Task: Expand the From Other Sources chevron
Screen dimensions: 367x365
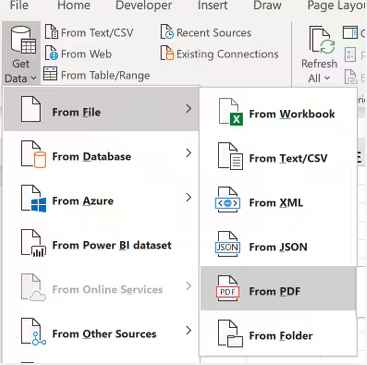Action: point(189,330)
